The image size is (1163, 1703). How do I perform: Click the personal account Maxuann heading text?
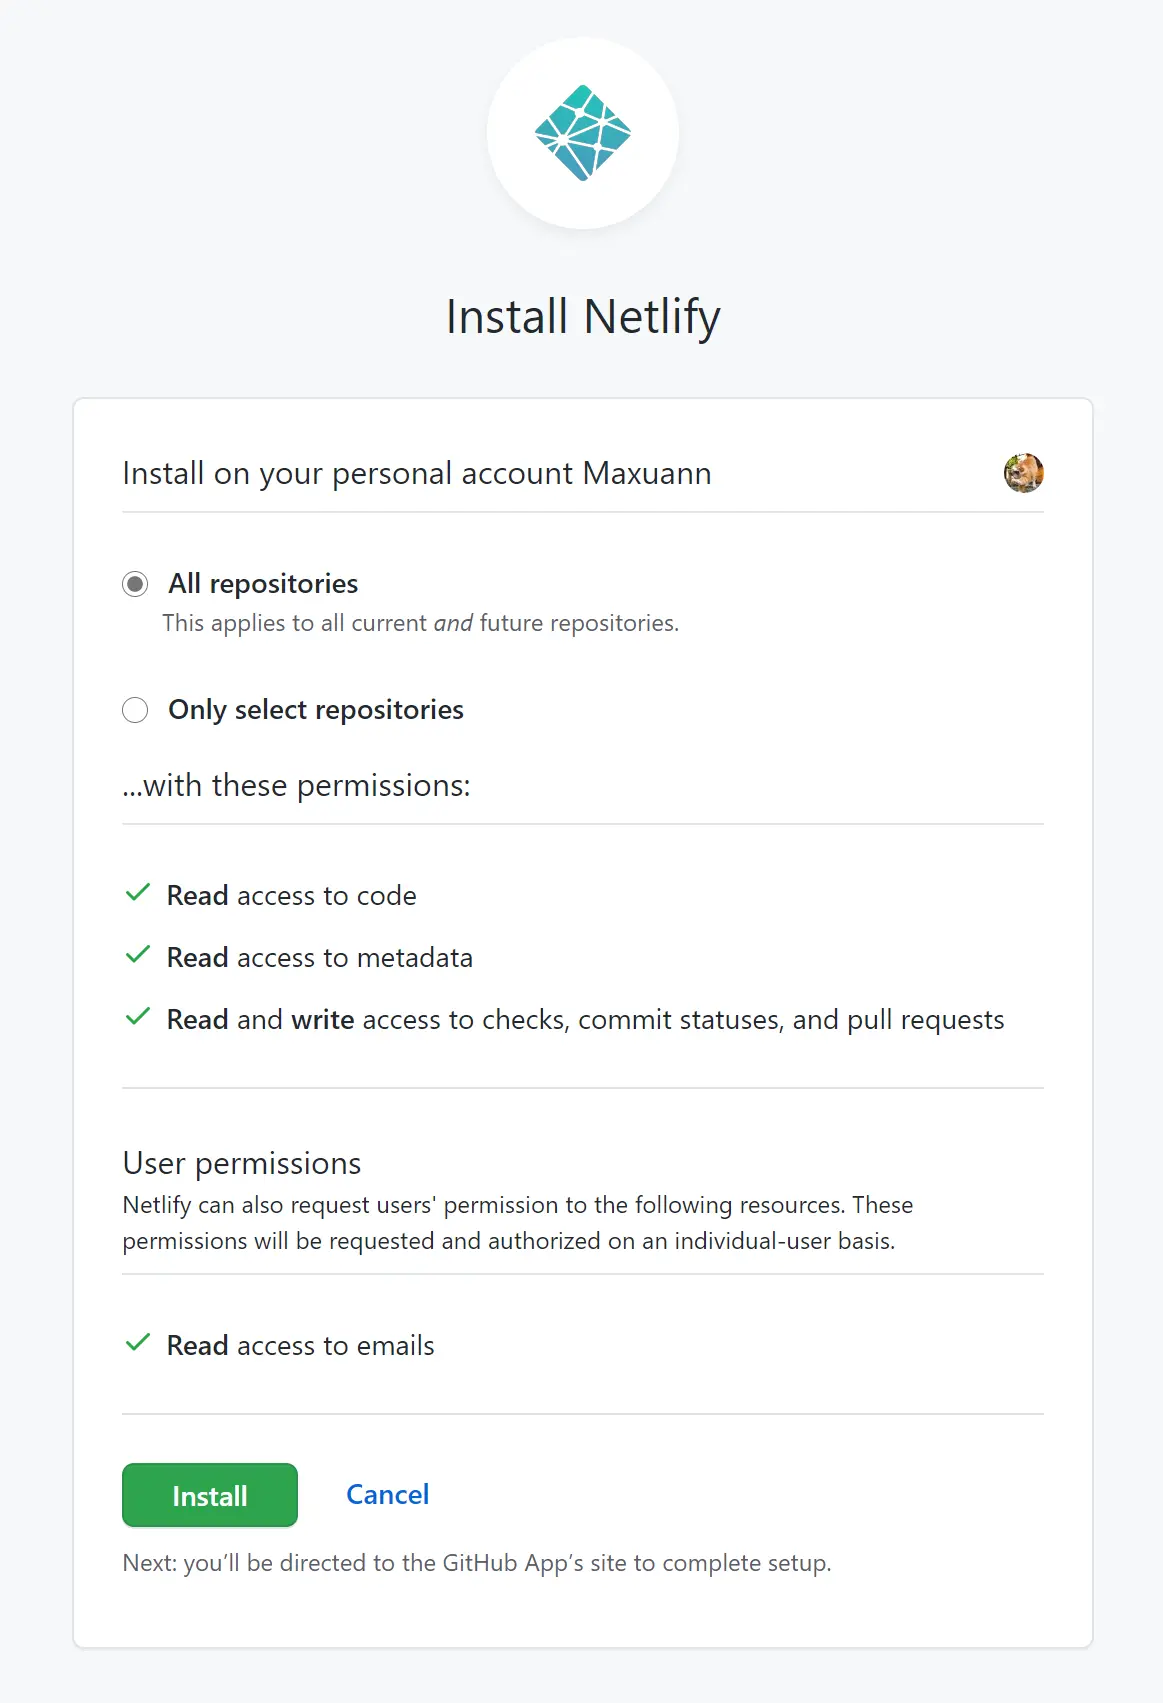(417, 473)
